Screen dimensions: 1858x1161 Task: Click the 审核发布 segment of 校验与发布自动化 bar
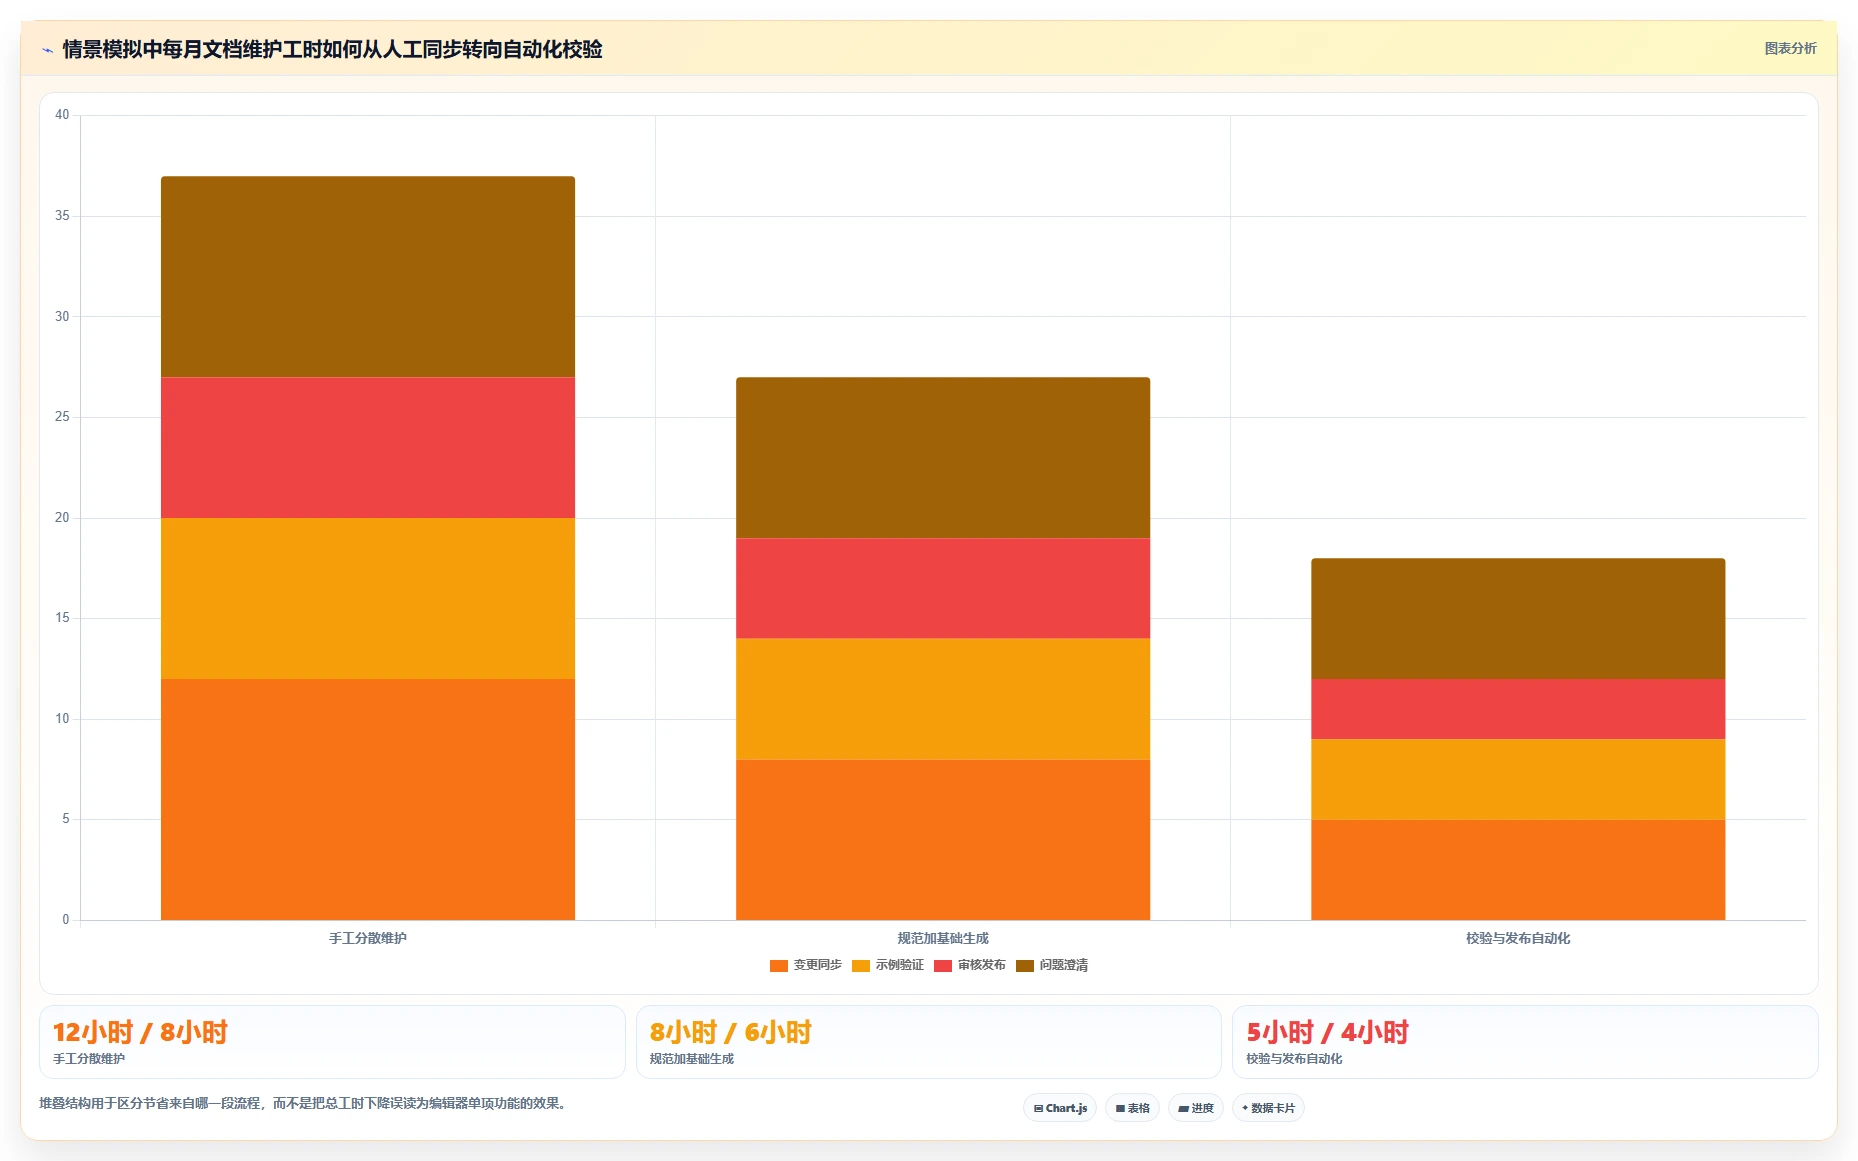point(1518,709)
